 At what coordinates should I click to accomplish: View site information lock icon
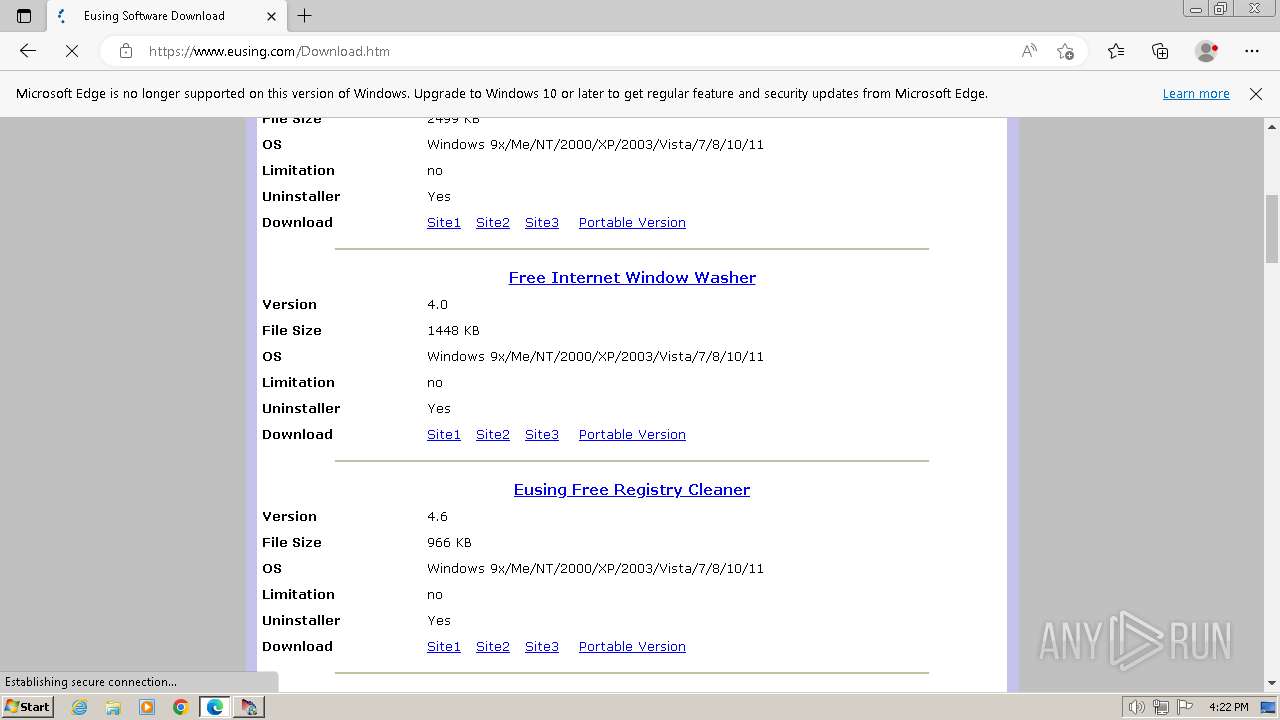(126, 51)
